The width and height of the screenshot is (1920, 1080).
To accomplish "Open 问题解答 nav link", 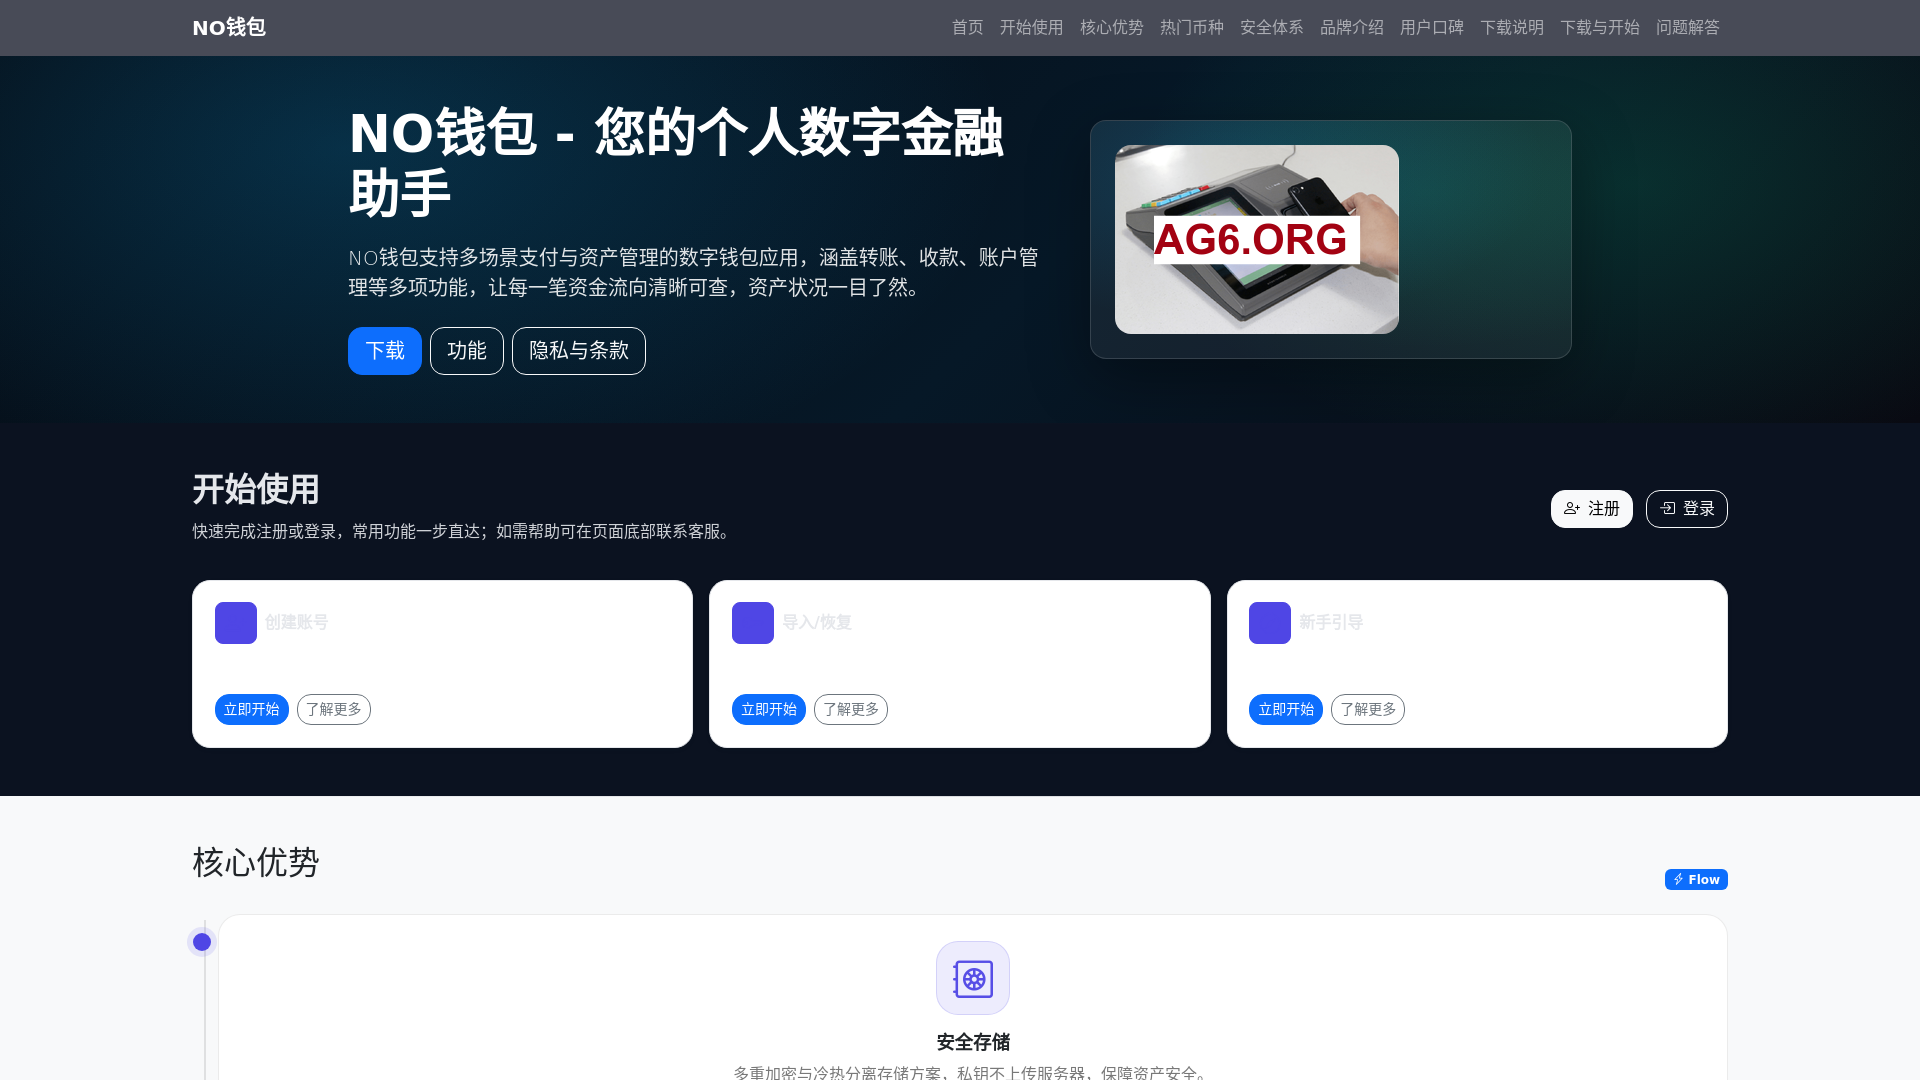I will 1687,28.
